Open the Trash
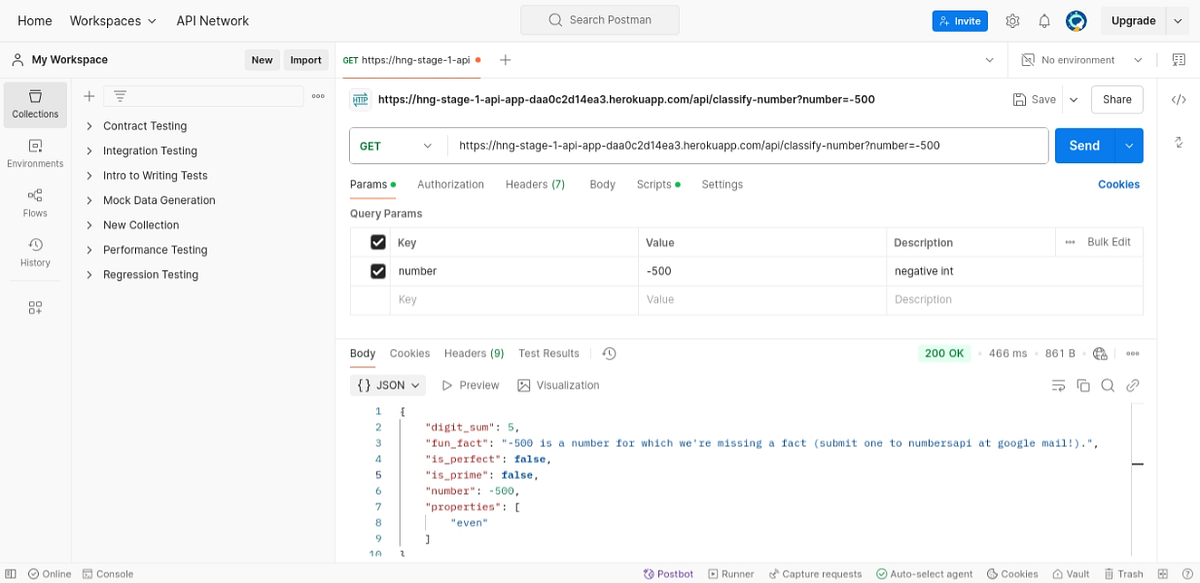This screenshot has height=583, width=1200. click(1124, 573)
